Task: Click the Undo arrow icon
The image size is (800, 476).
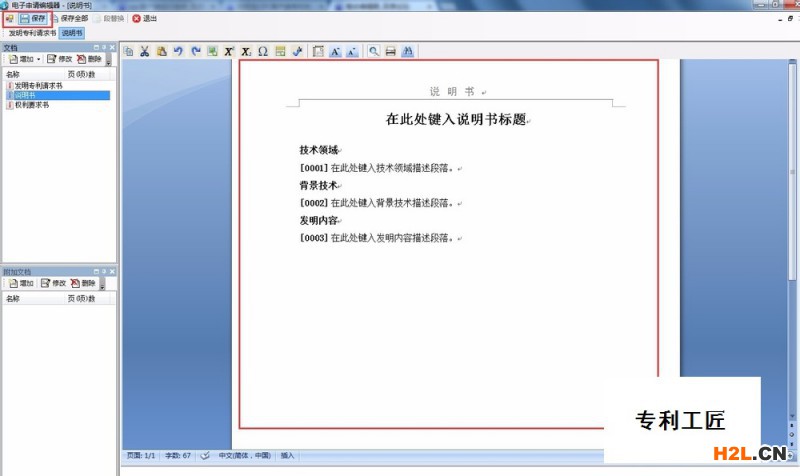Action: (x=178, y=51)
